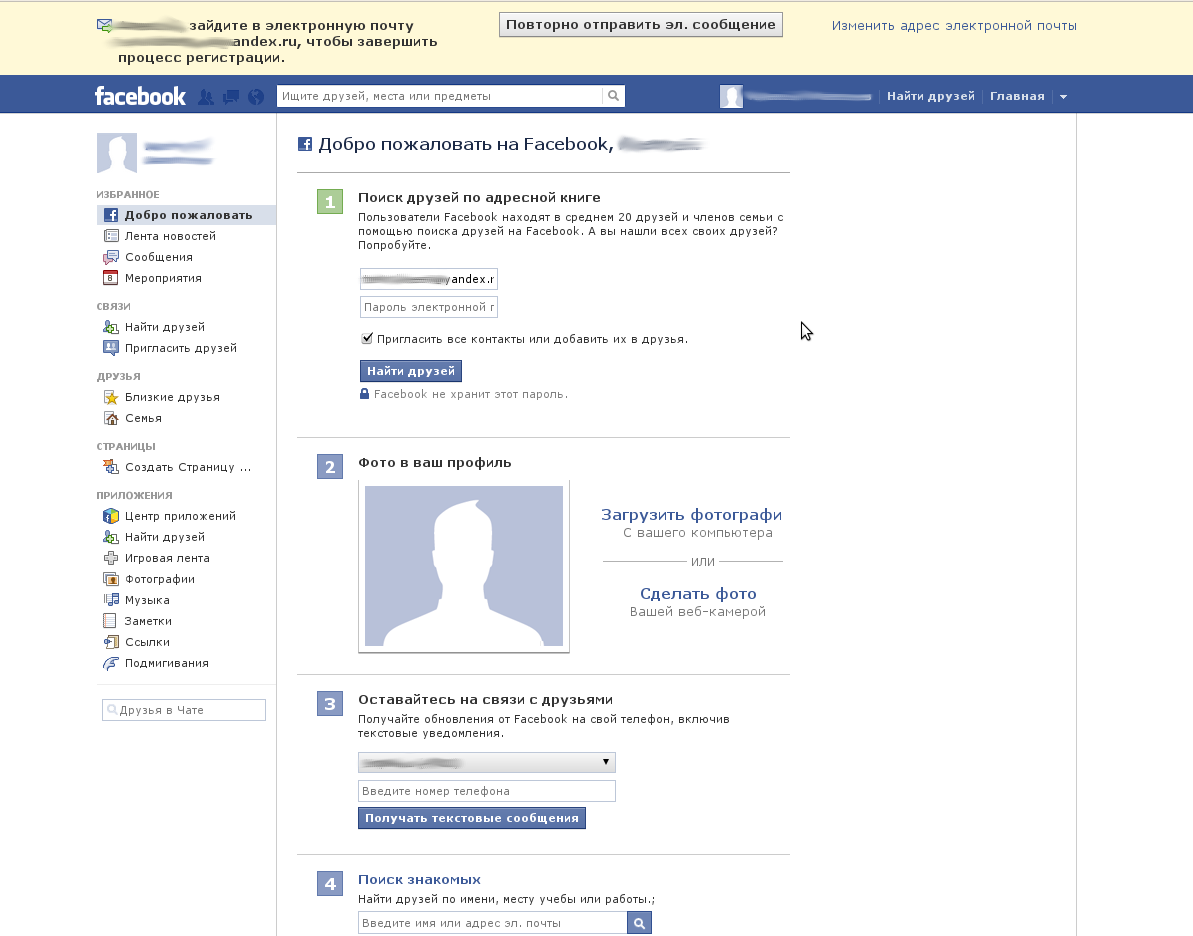Screen dimensions: 1193x936
Task: Click the header profile avatar thumbnail
Action: click(731, 97)
